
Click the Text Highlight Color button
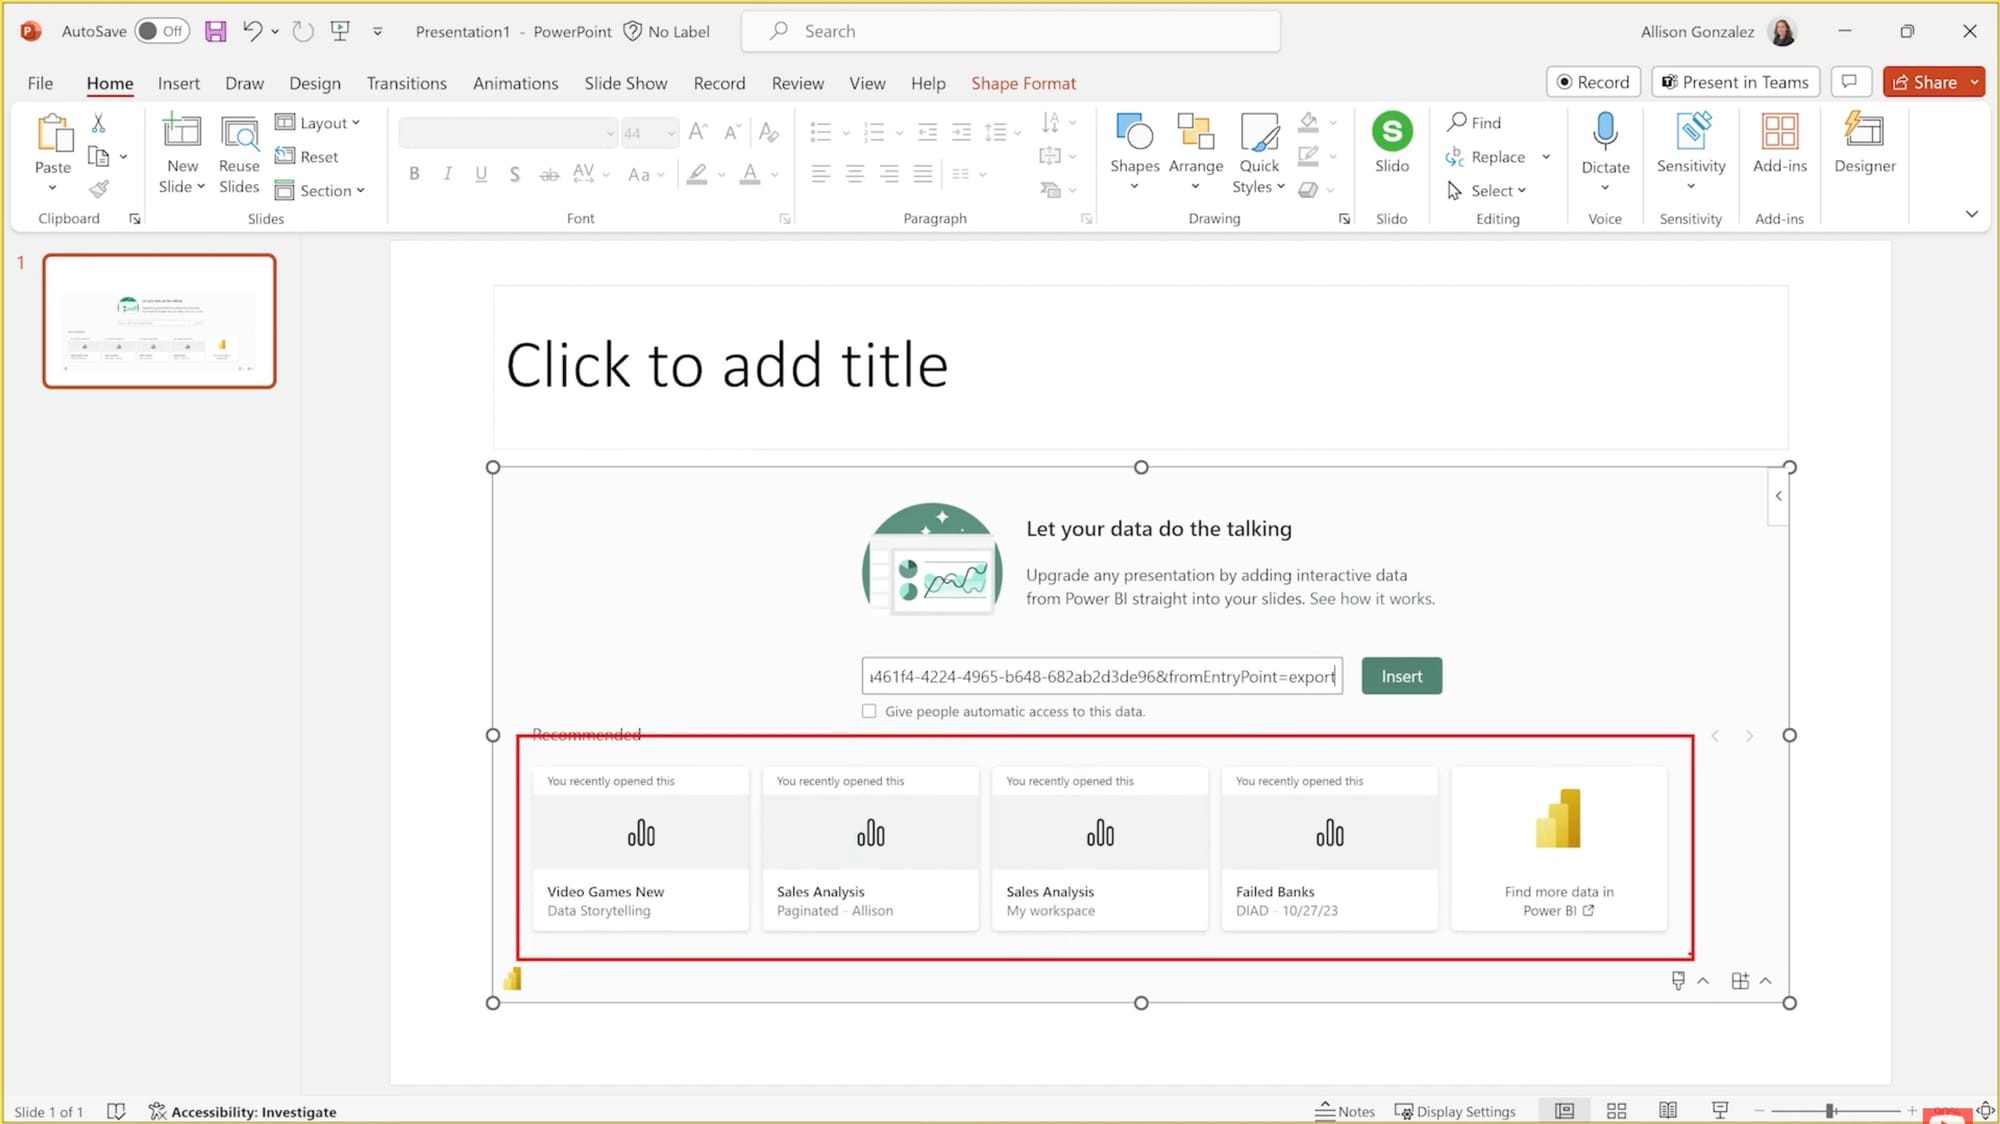coord(697,174)
